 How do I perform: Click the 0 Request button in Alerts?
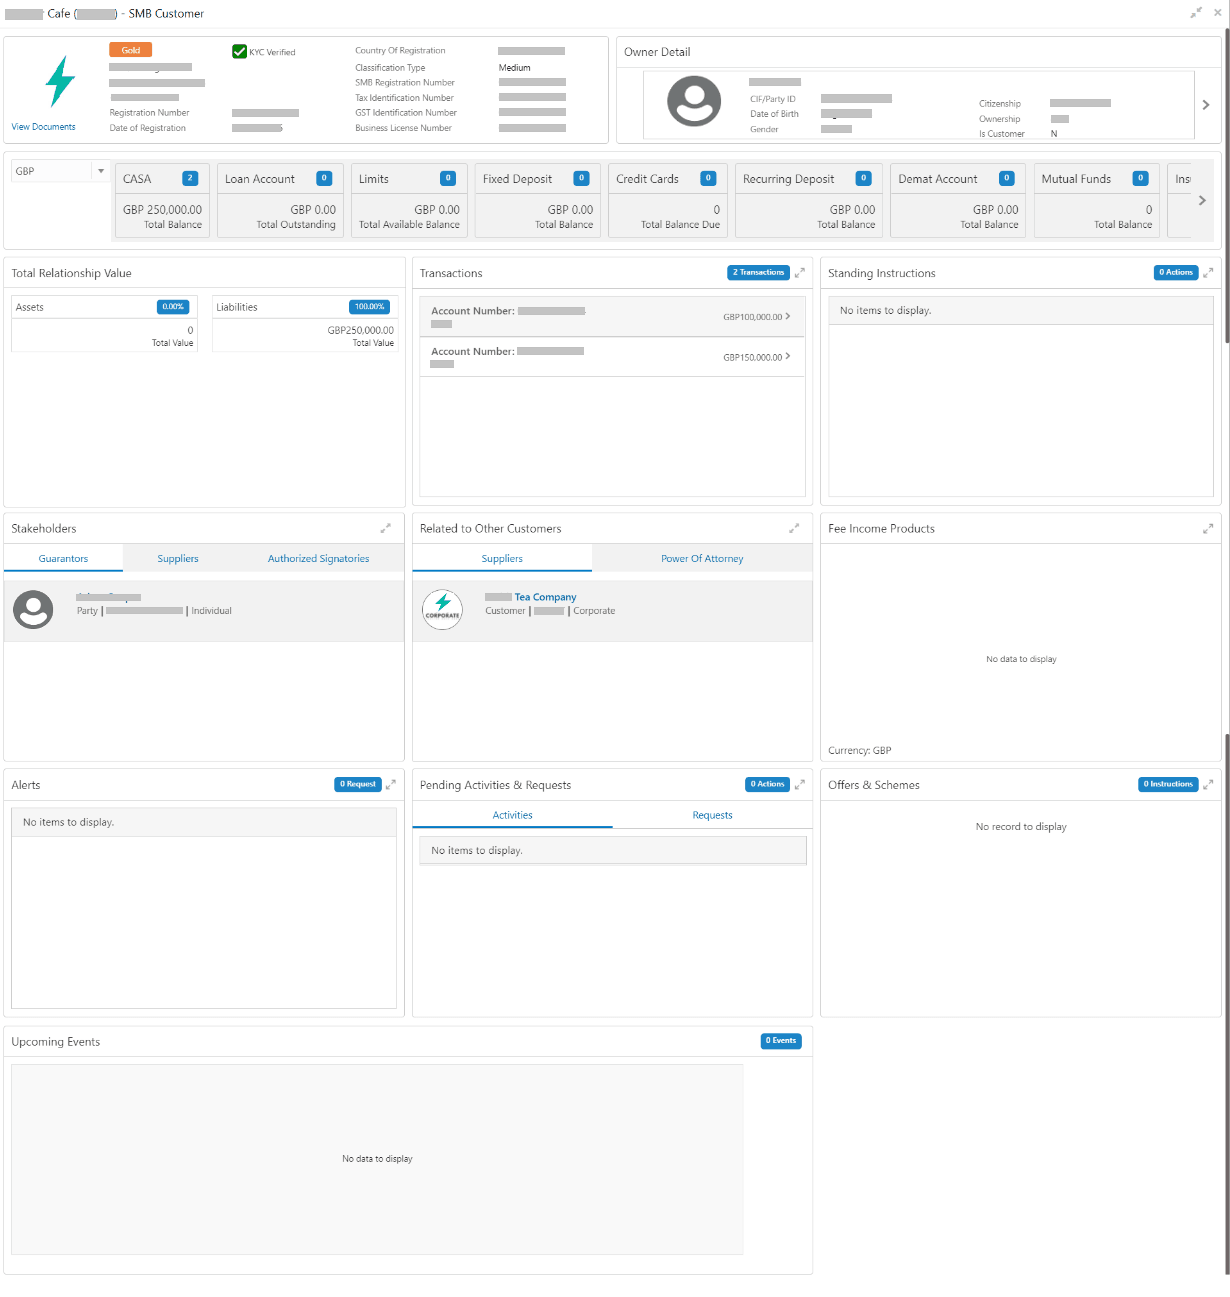358,784
